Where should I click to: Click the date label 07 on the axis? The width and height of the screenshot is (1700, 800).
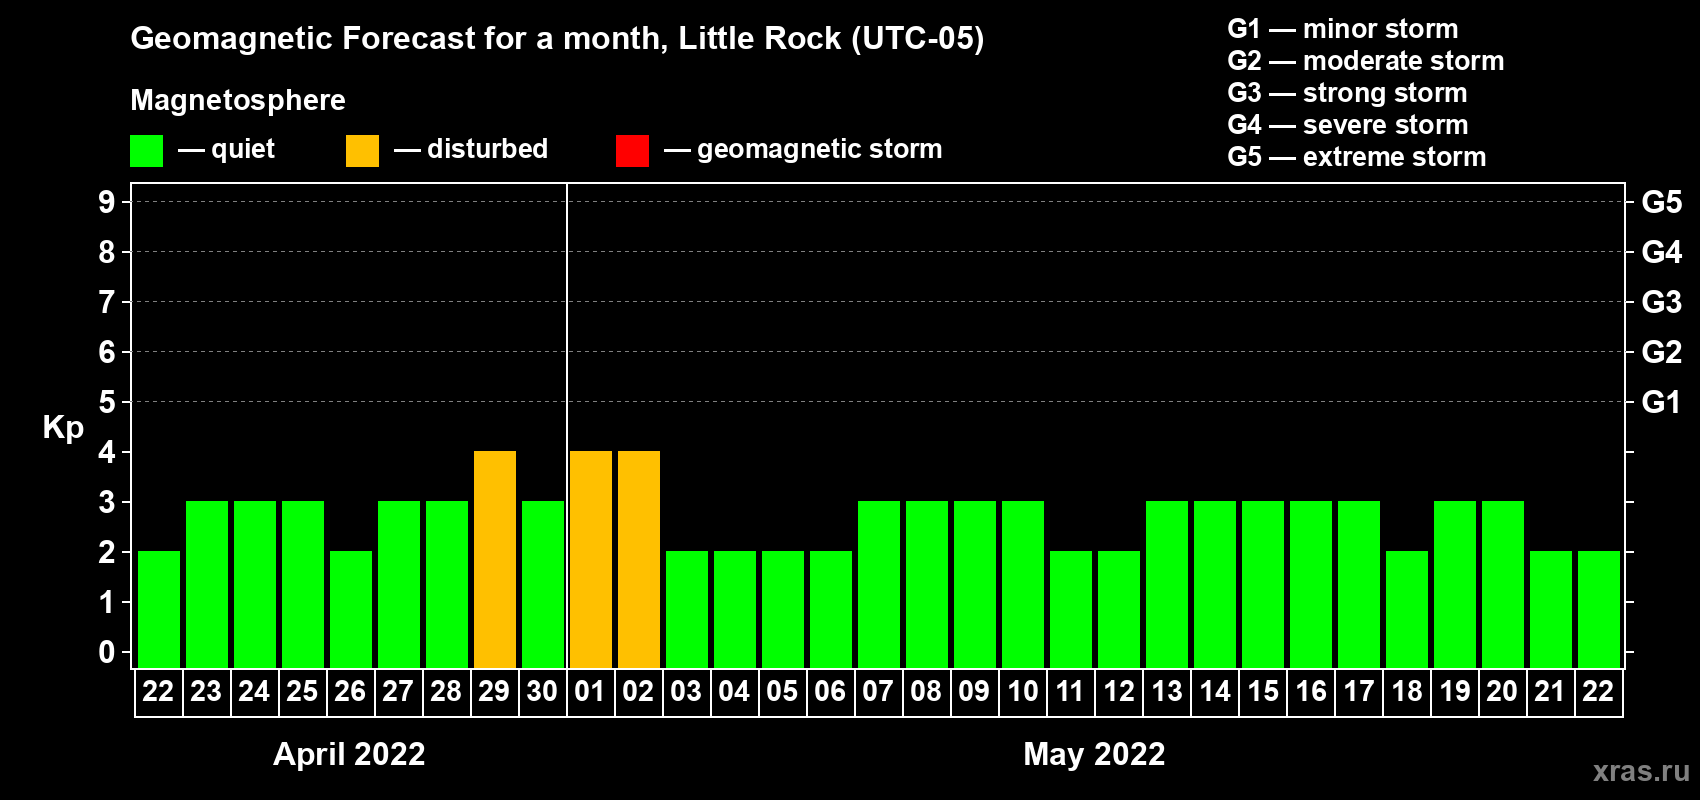pyautogui.click(x=878, y=692)
